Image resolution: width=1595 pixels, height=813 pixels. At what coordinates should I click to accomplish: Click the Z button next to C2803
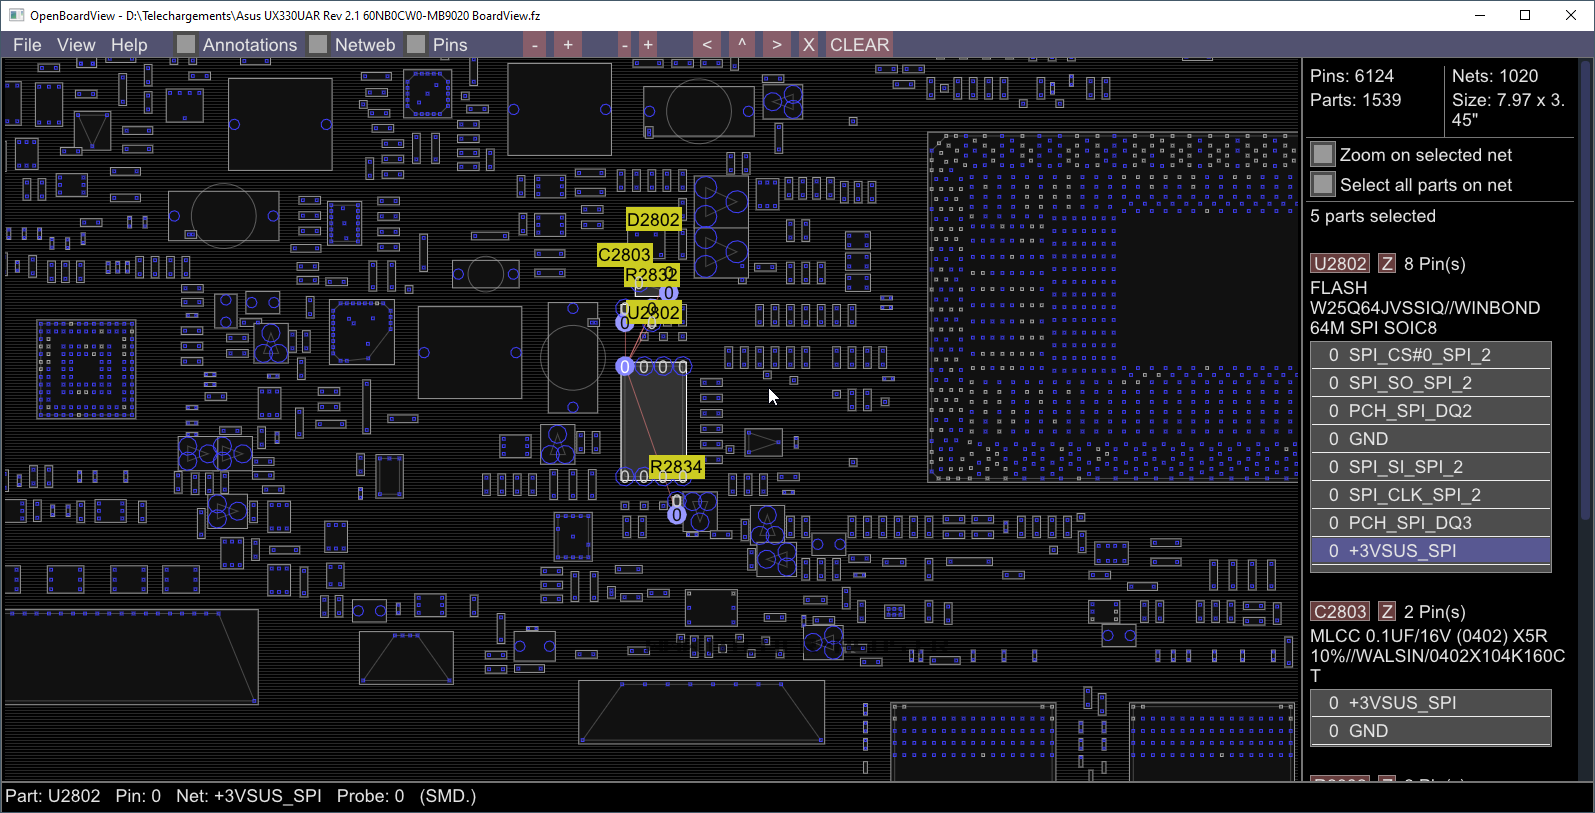point(1386,612)
